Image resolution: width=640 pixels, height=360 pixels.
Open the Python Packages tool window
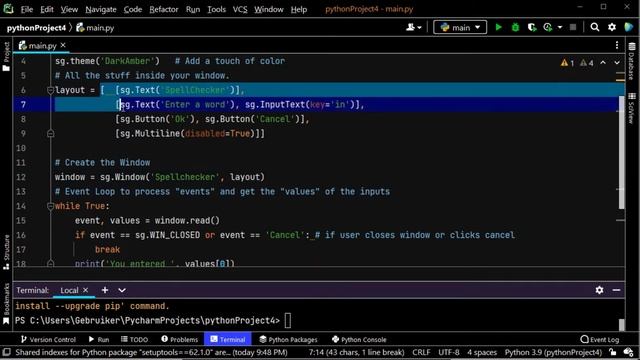pyautogui.click(x=288, y=340)
